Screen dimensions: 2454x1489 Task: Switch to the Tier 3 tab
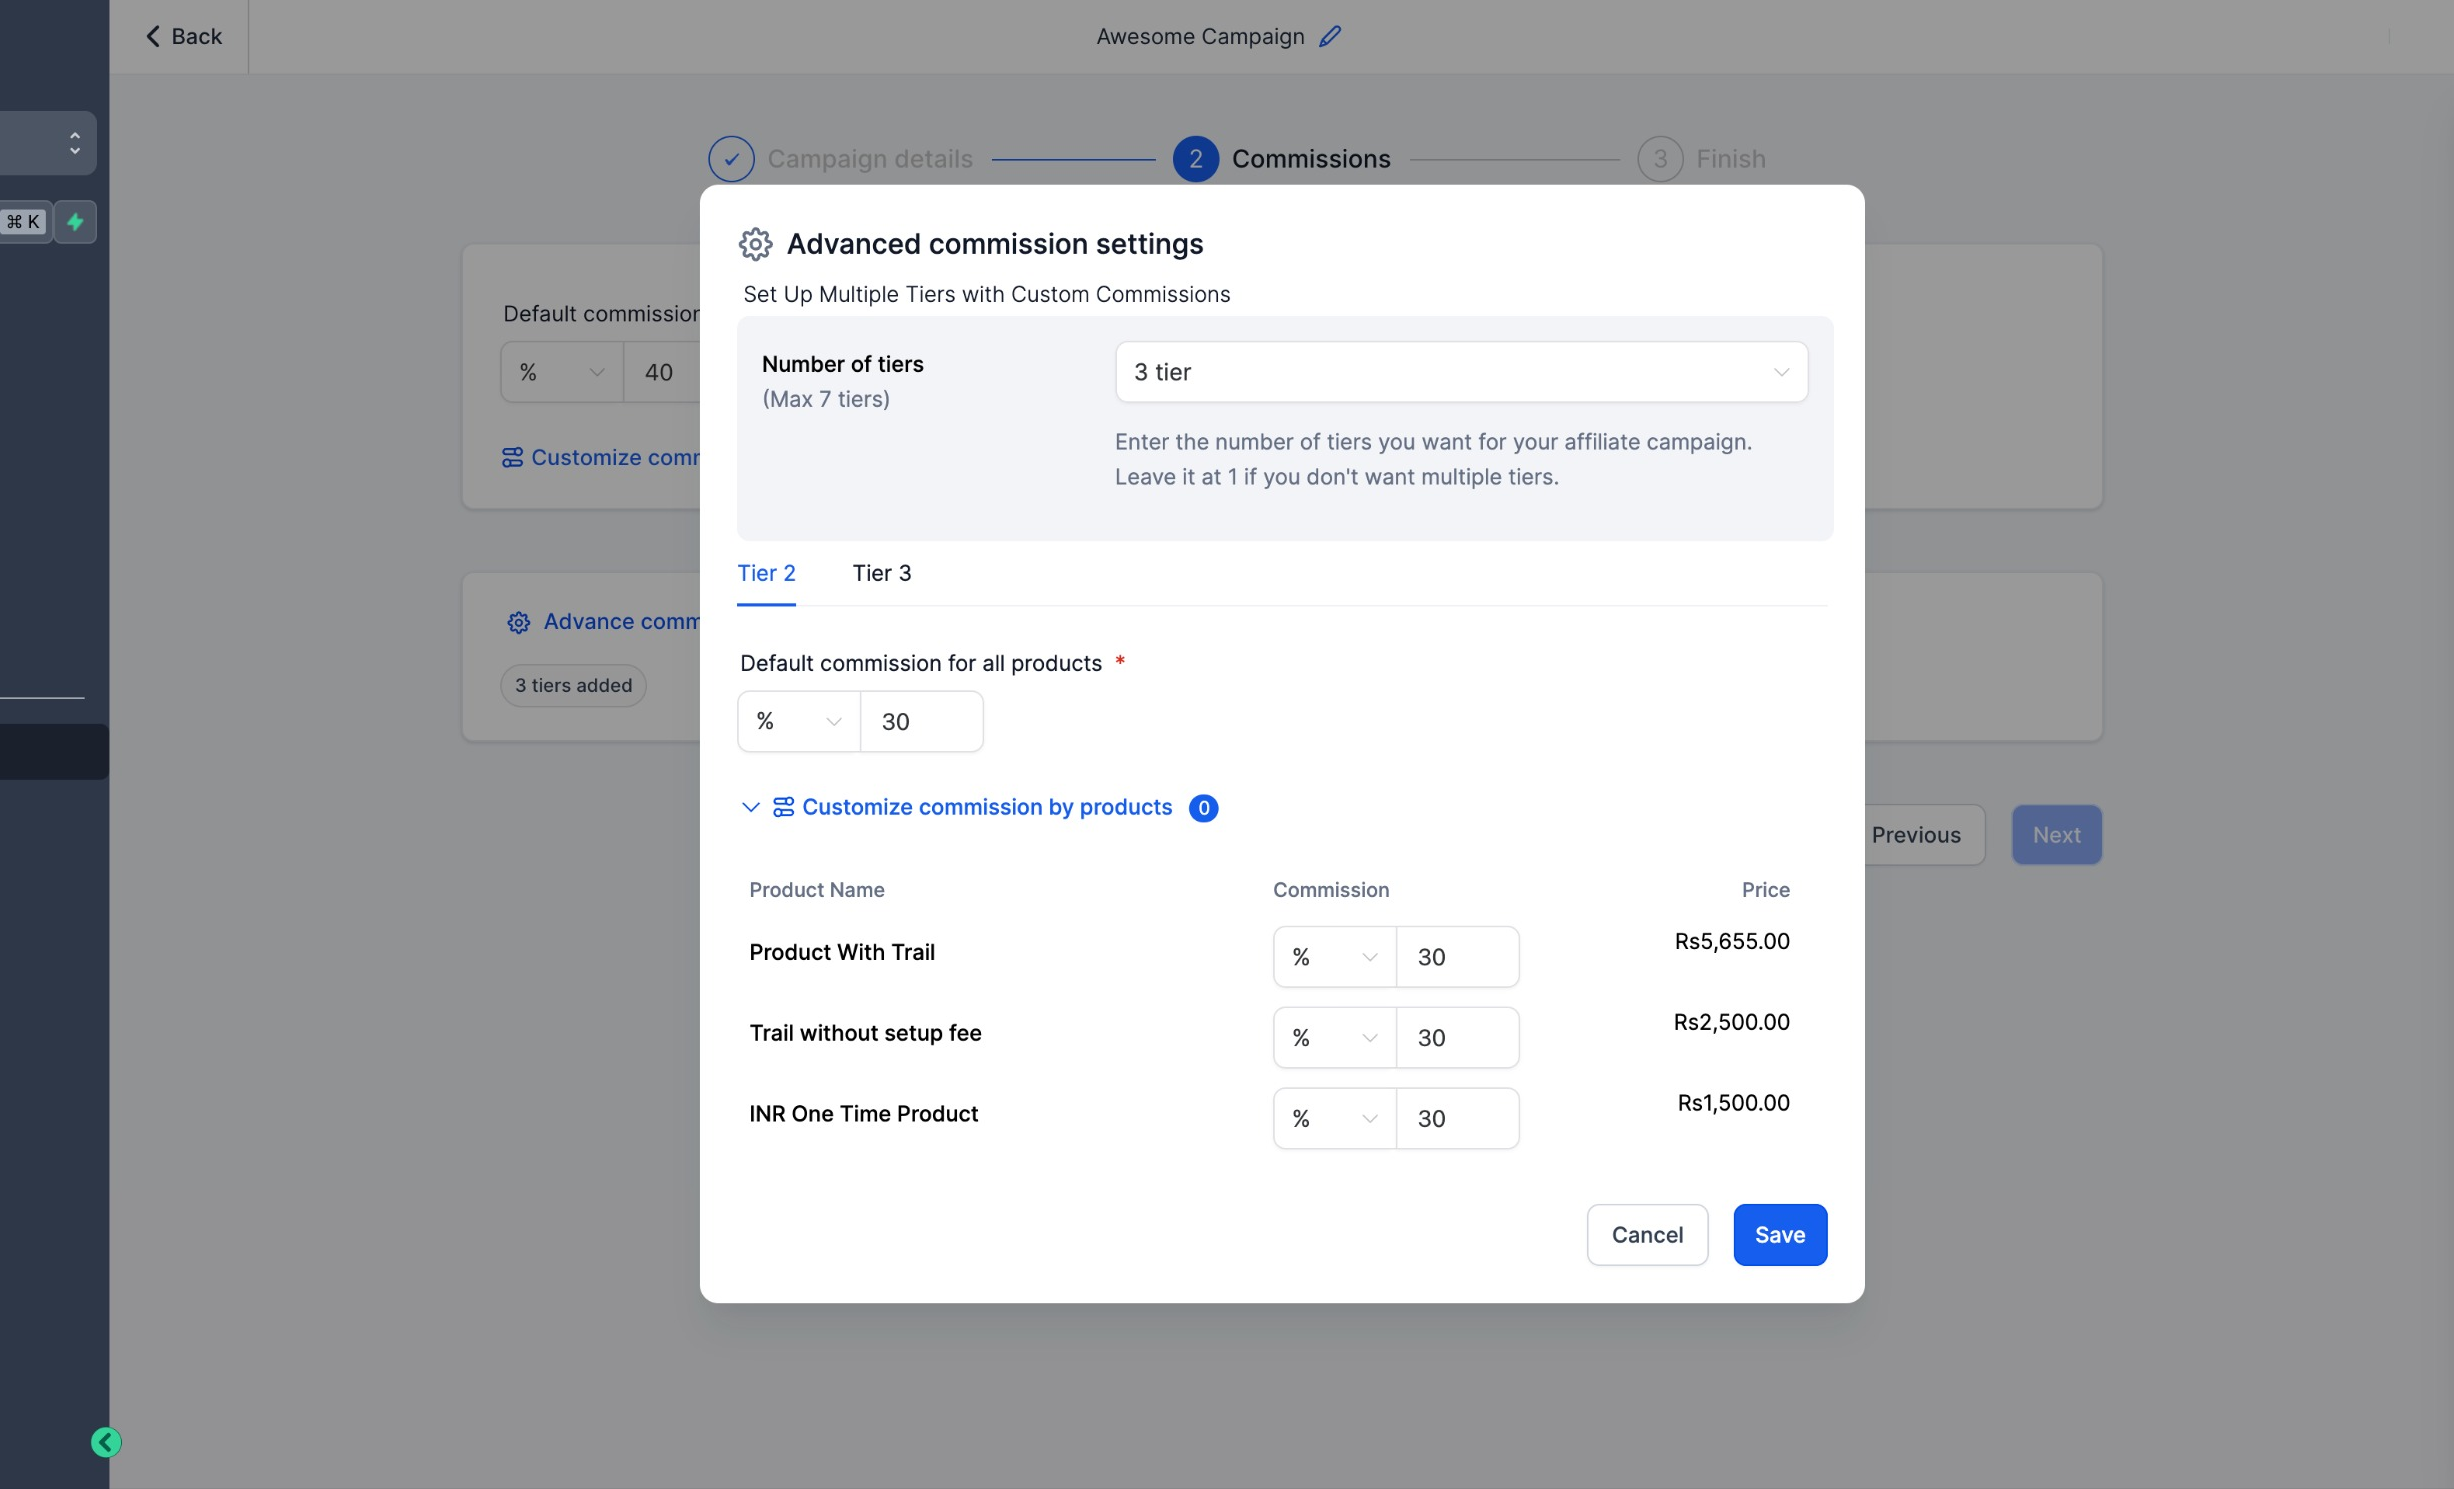coord(881,573)
